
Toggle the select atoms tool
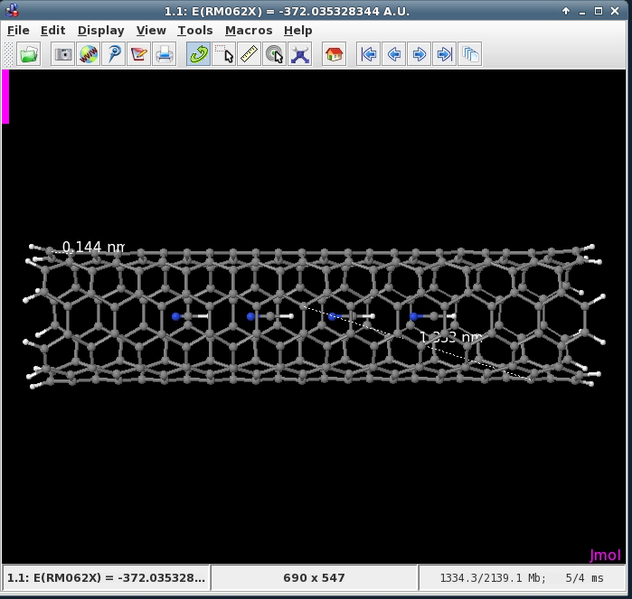224,54
